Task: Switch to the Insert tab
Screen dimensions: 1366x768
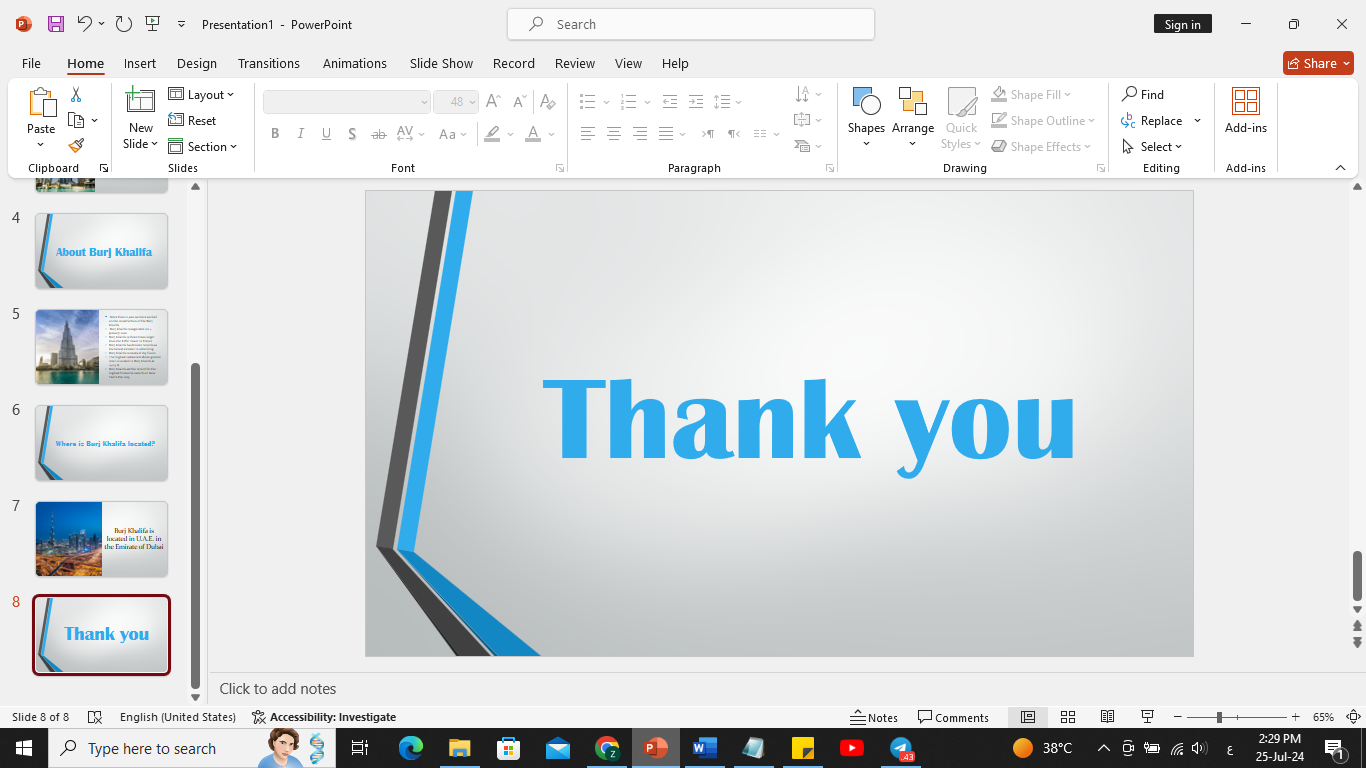Action: [140, 63]
